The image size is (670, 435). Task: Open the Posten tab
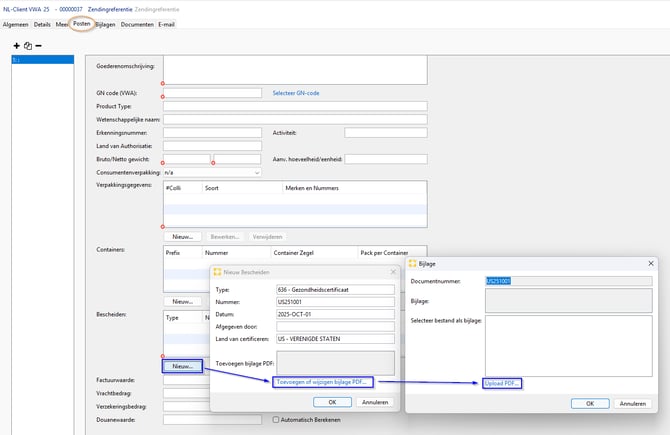point(81,24)
